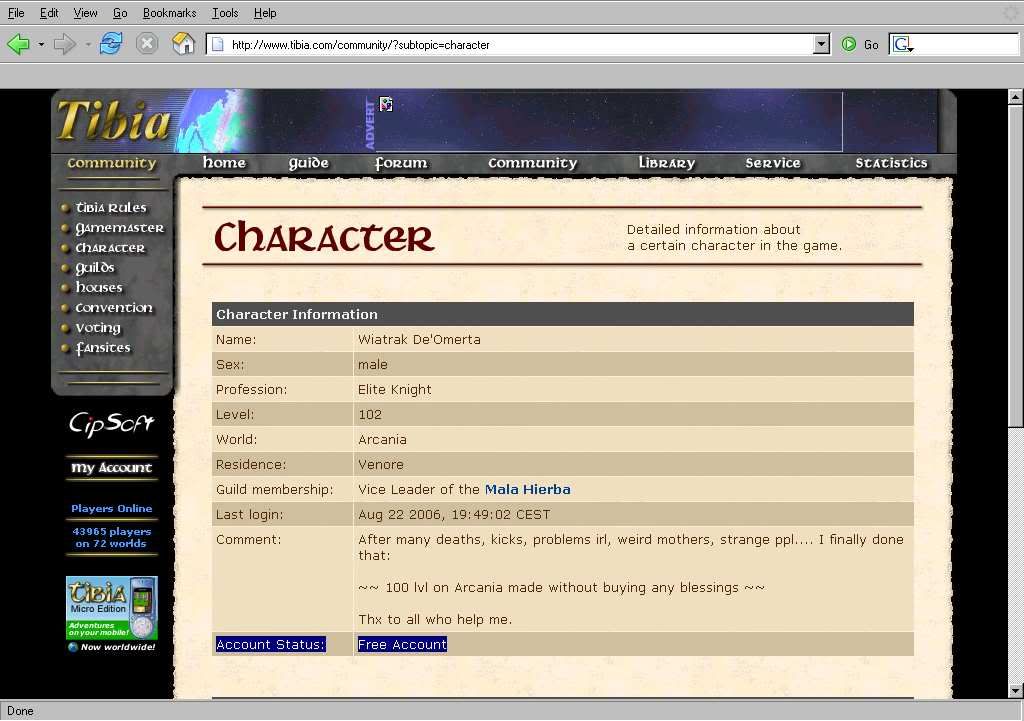The width and height of the screenshot is (1024, 721).
Task: Open Character in the sidebar
Action: point(110,248)
